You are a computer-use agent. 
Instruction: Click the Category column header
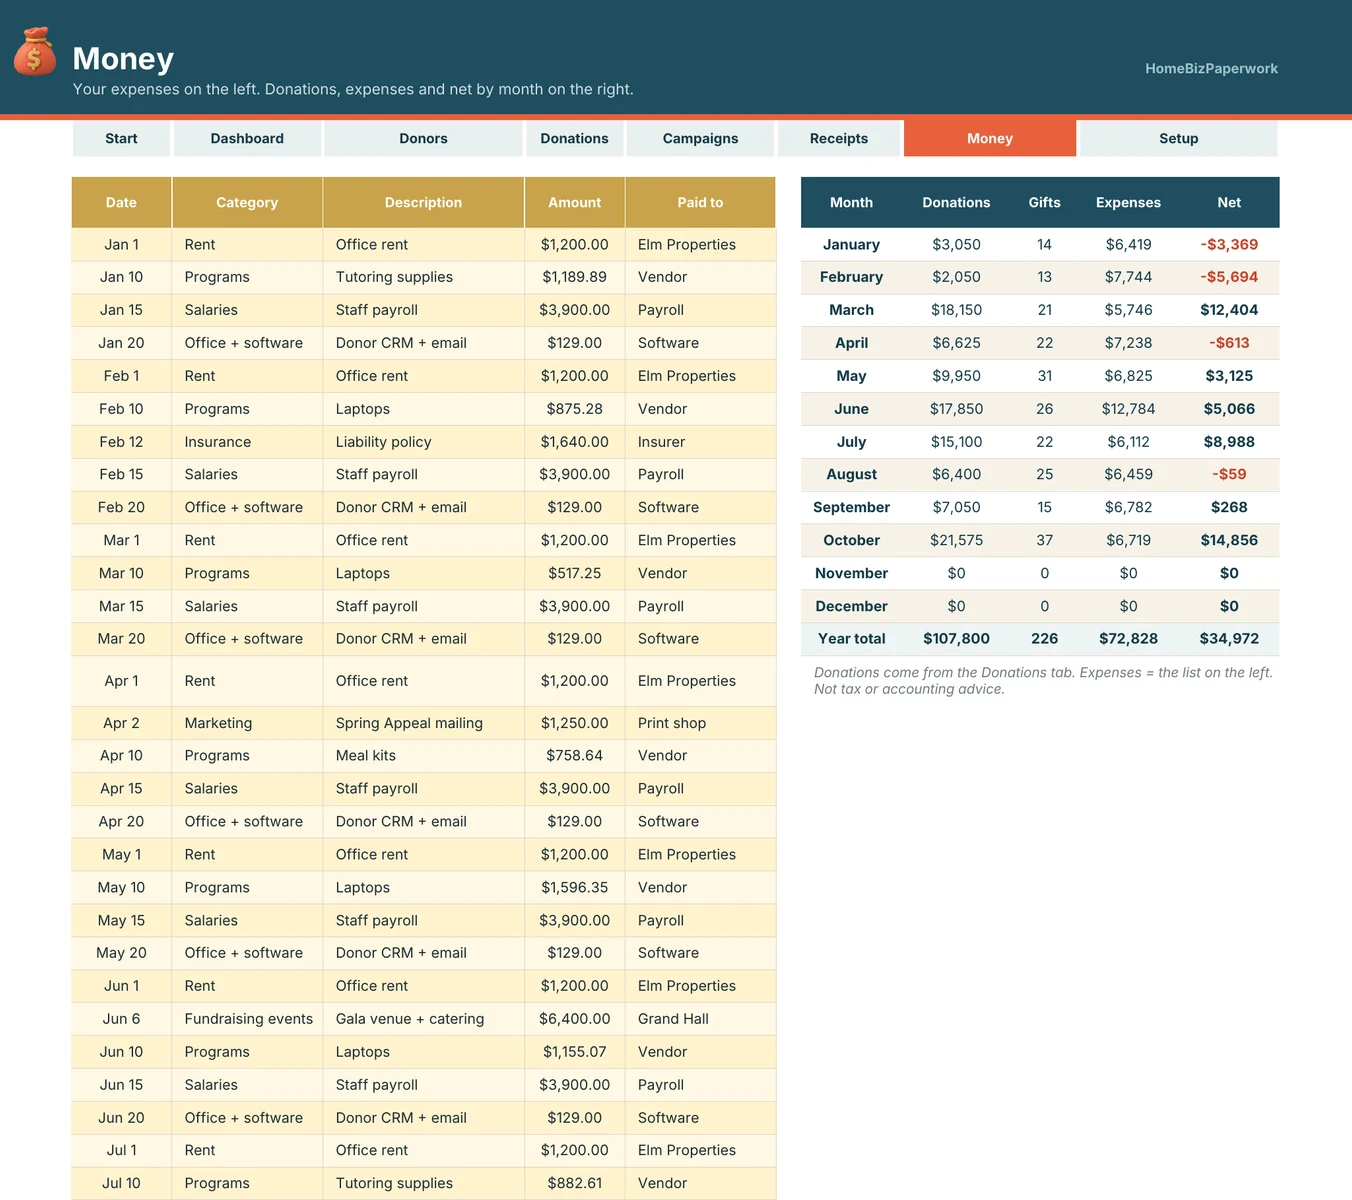pos(247,202)
